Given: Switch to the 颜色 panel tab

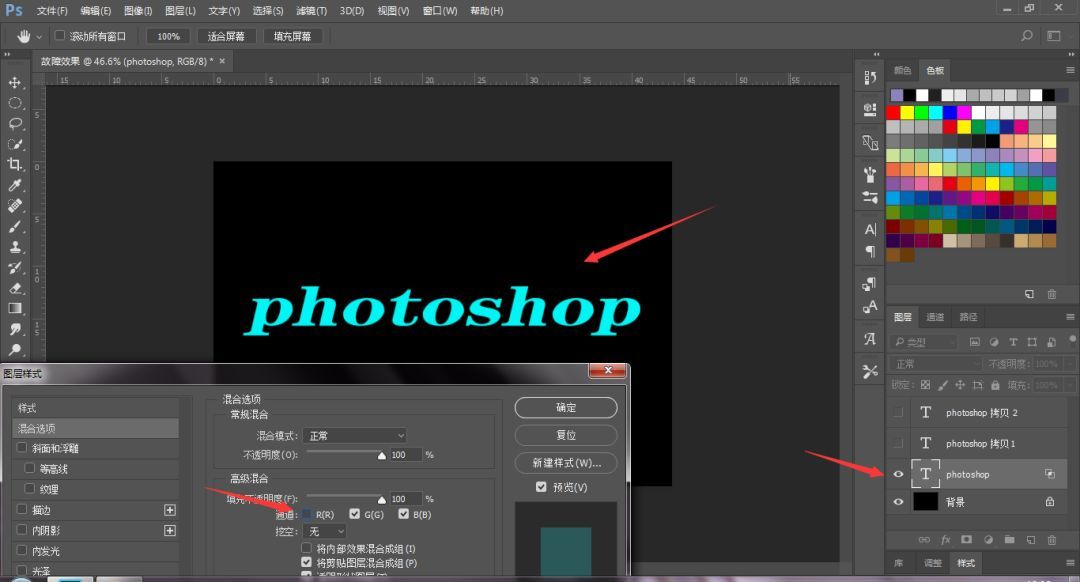Looking at the screenshot, I should pyautogui.click(x=902, y=70).
